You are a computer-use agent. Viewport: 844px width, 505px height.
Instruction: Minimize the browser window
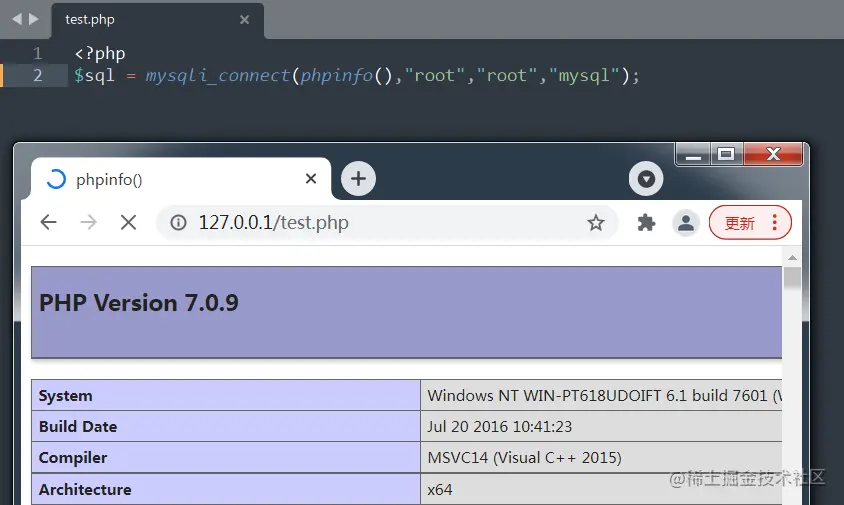point(693,155)
